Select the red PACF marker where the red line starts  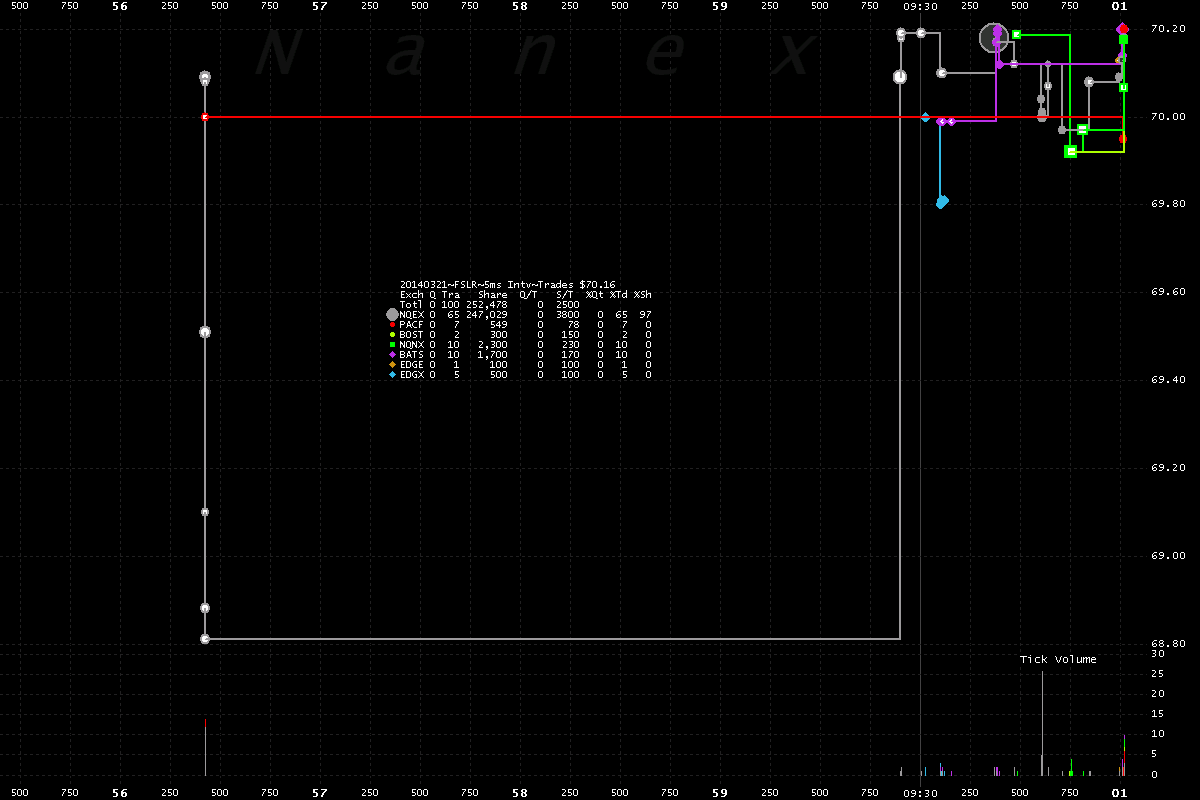tap(205, 117)
